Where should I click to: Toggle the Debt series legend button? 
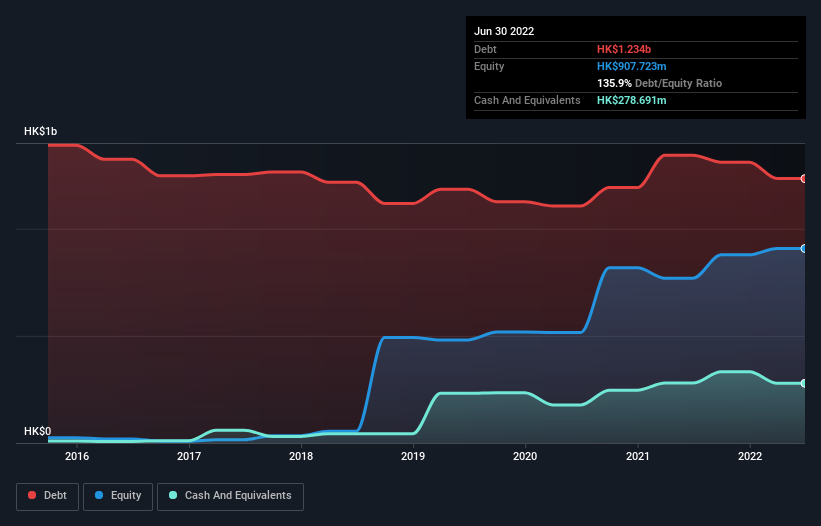point(47,496)
